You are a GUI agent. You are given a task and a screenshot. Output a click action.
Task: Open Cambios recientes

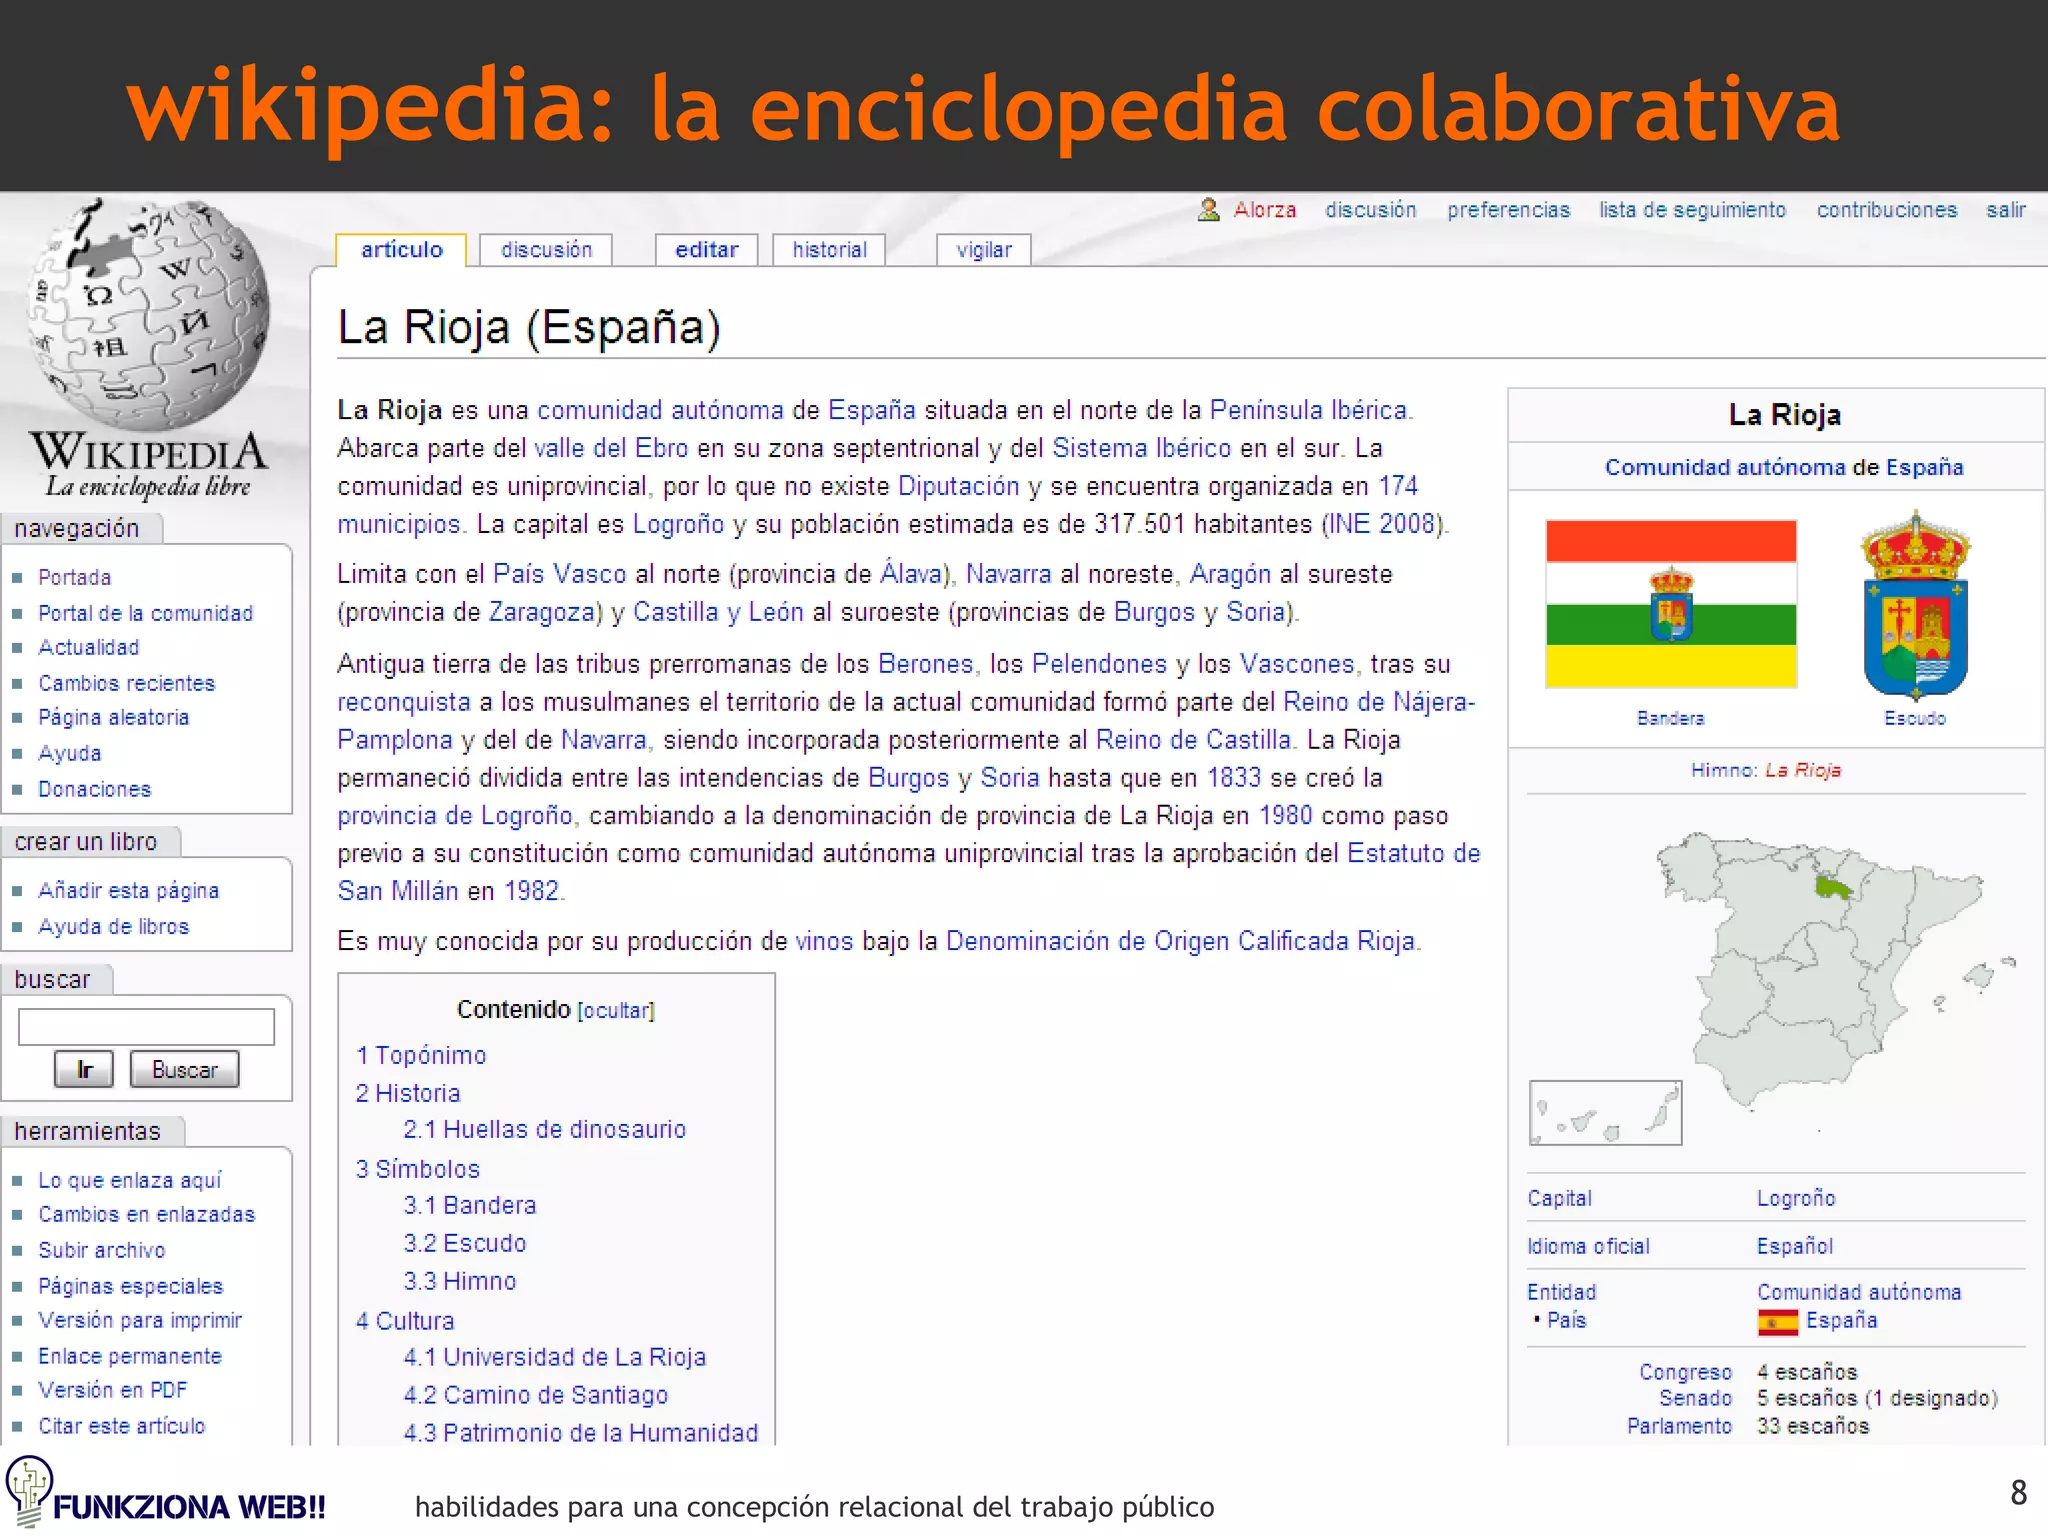click(x=126, y=683)
